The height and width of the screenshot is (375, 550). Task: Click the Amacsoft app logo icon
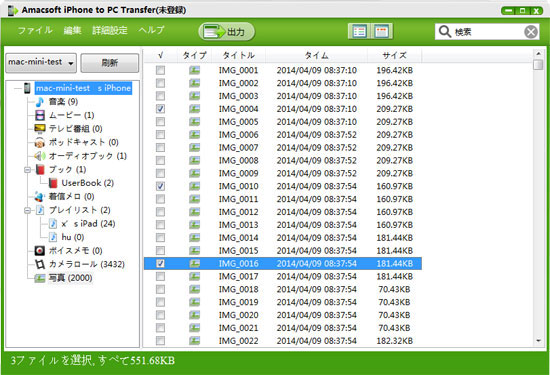pos(13,10)
